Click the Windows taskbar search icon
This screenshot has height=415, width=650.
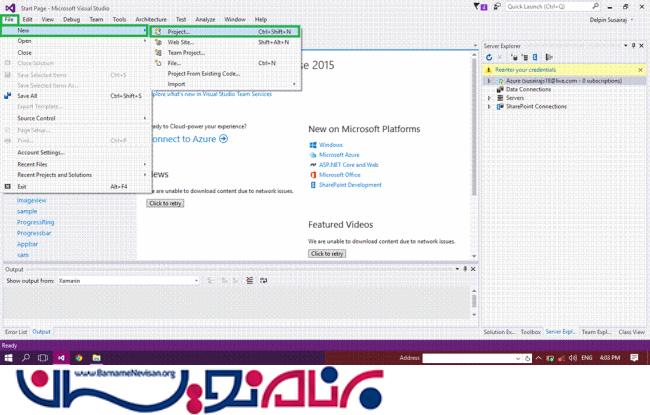pyautogui.click(x=26, y=358)
